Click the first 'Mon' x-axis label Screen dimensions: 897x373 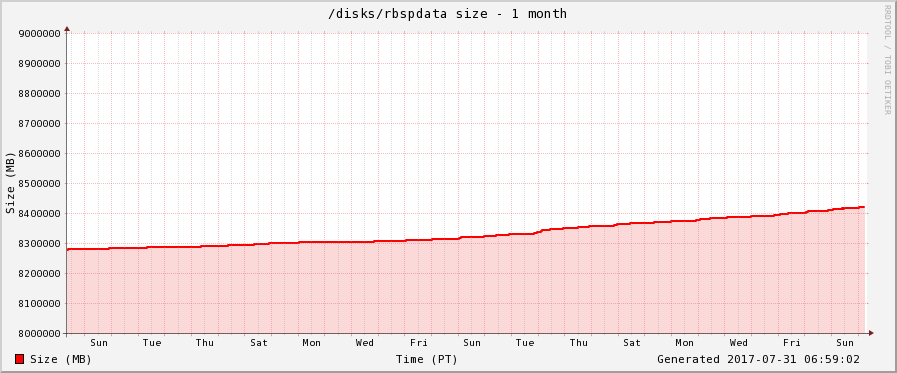click(312, 343)
